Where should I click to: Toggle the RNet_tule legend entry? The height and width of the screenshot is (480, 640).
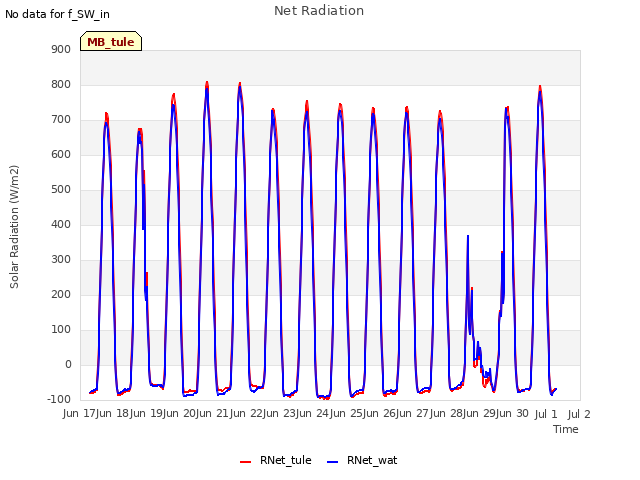(x=276, y=460)
